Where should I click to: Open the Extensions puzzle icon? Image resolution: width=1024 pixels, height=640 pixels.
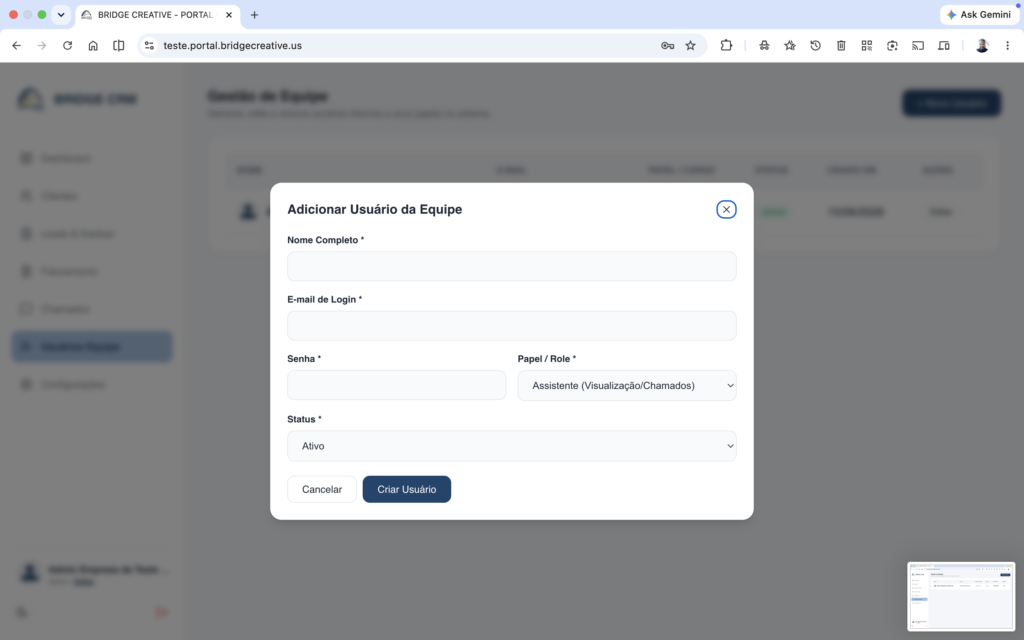point(726,46)
